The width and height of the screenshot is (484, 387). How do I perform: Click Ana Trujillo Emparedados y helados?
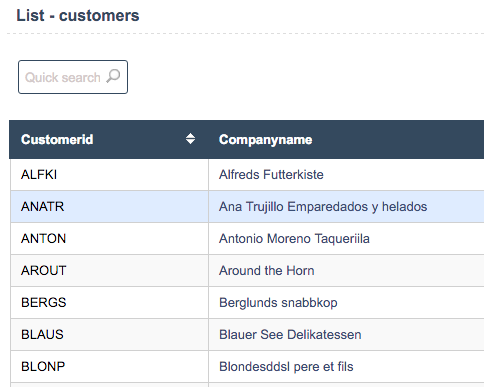[x=323, y=207]
